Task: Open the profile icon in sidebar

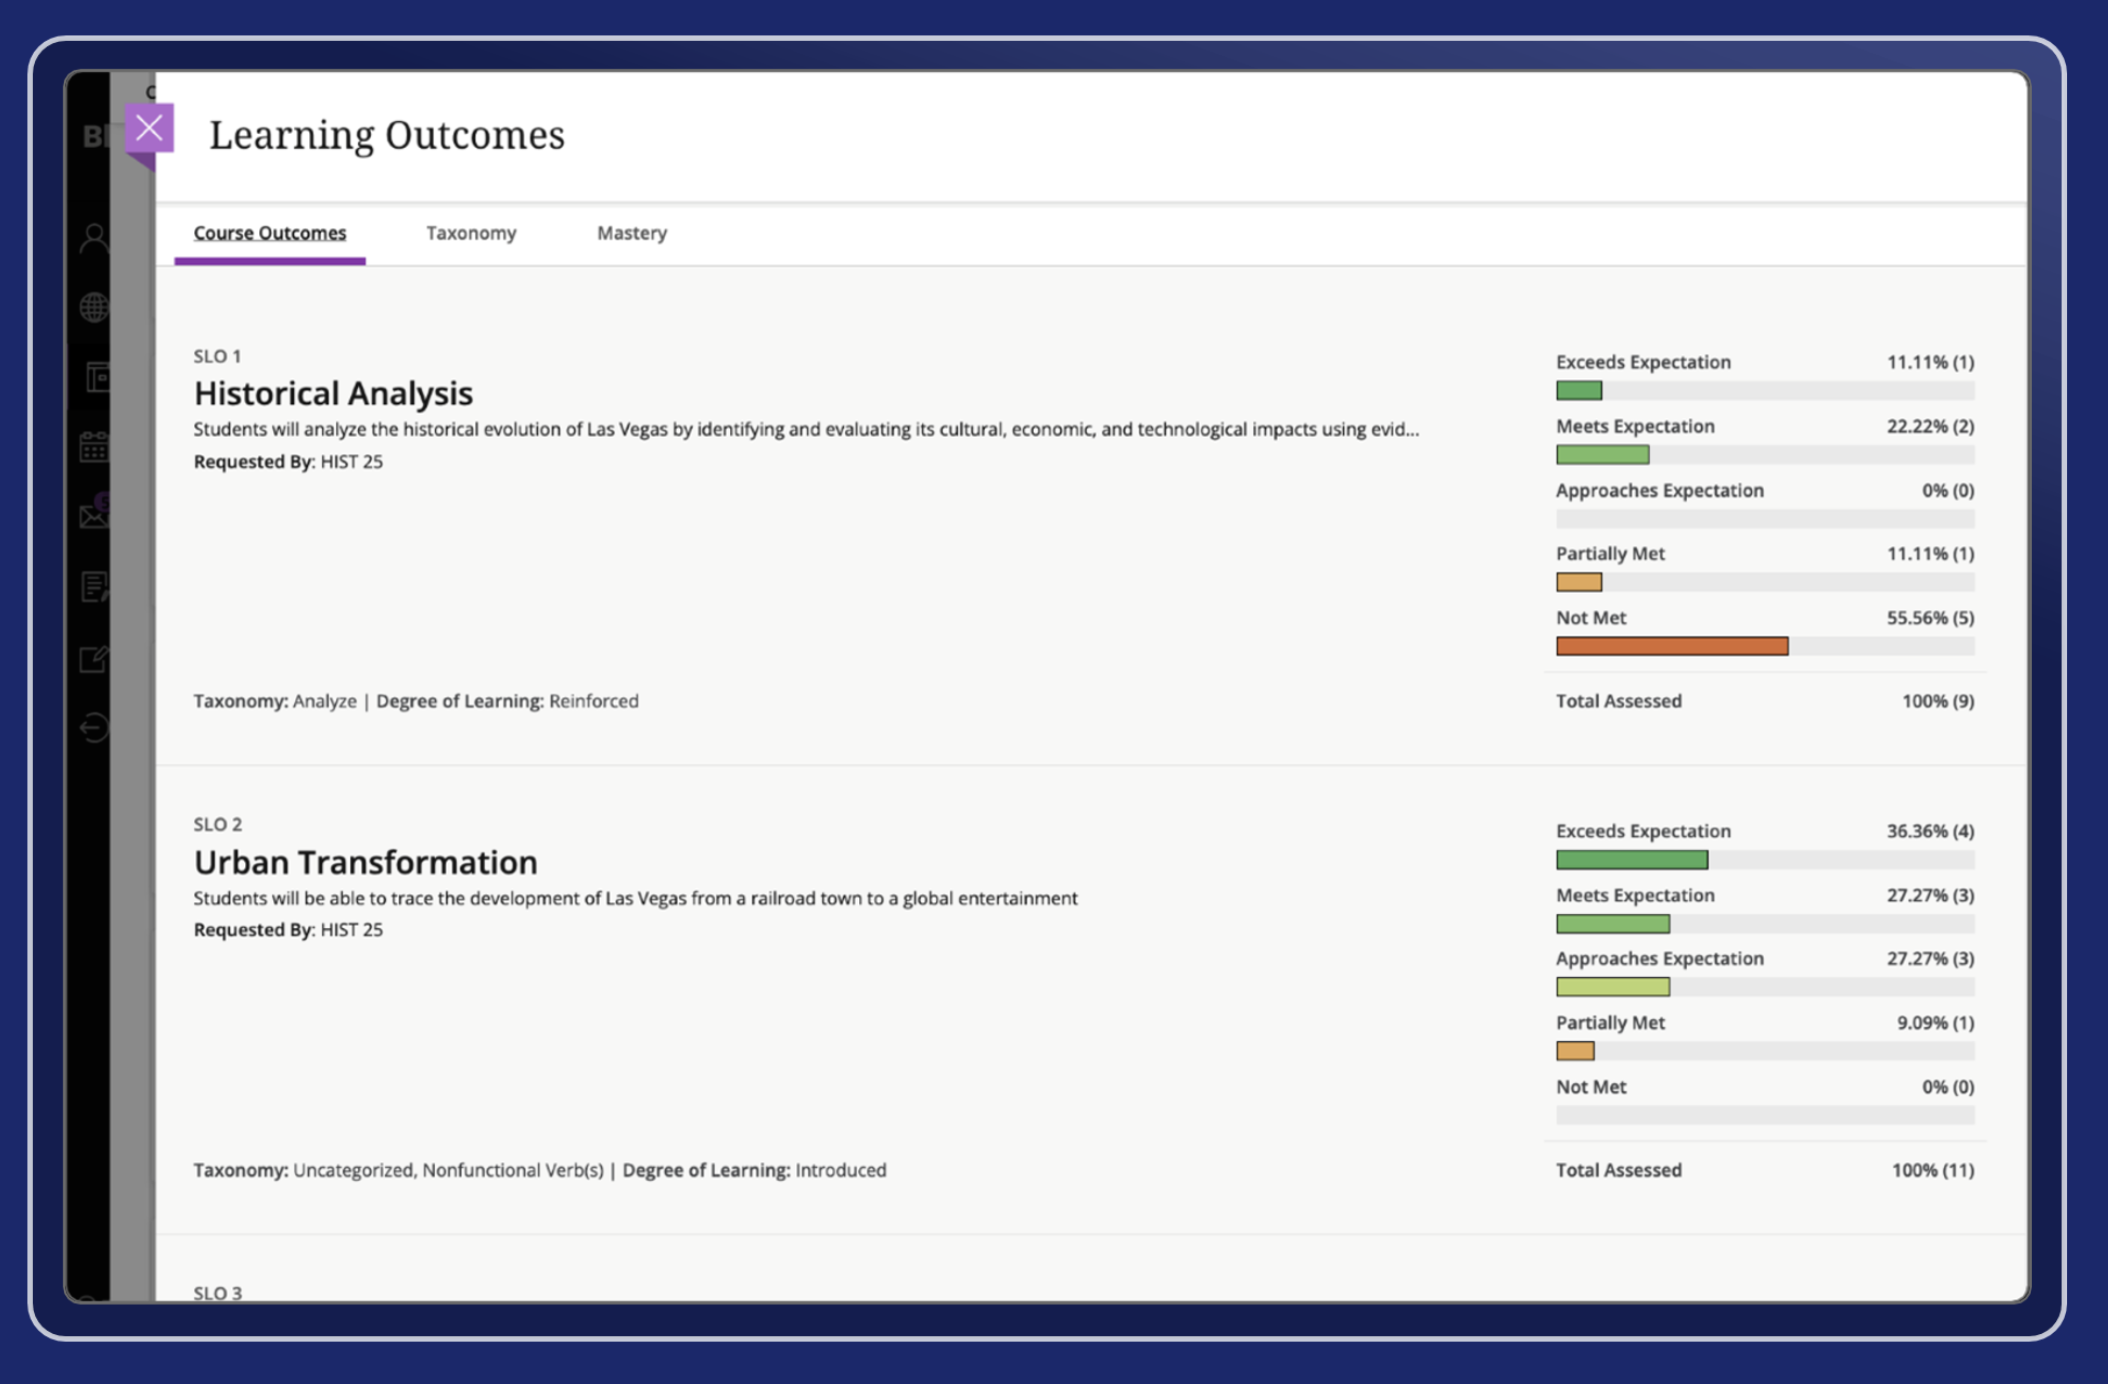Action: pyautogui.click(x=94, y=238)
